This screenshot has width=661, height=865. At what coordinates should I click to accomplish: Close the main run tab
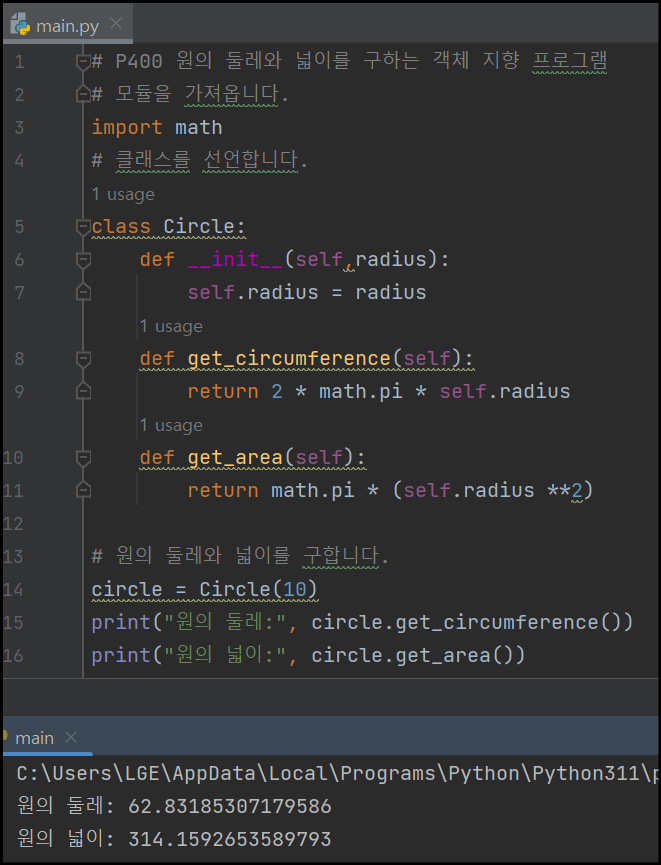coord(71,736)
